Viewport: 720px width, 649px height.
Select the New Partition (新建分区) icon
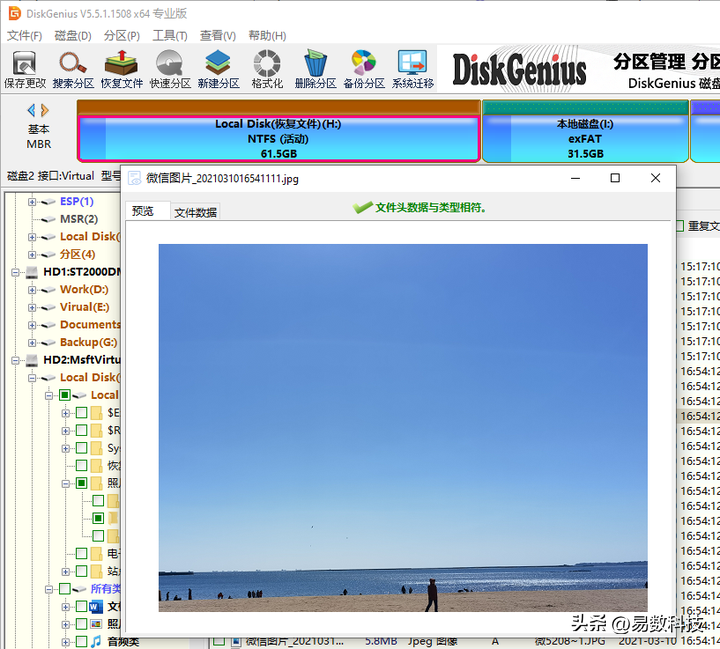click(x=219, y=69)
